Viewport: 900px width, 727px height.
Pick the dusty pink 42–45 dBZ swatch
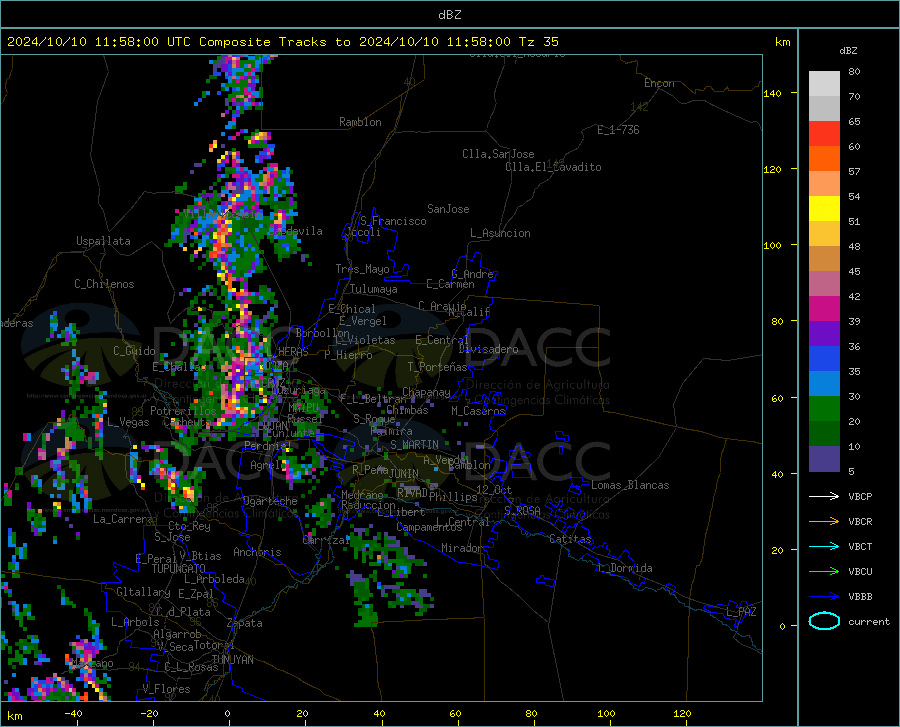click(824, 284)
